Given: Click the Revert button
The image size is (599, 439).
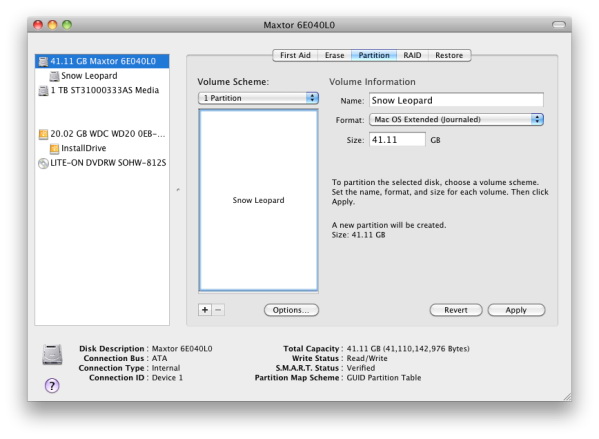Looking at the screenshot, I should (x=456, y=310).
